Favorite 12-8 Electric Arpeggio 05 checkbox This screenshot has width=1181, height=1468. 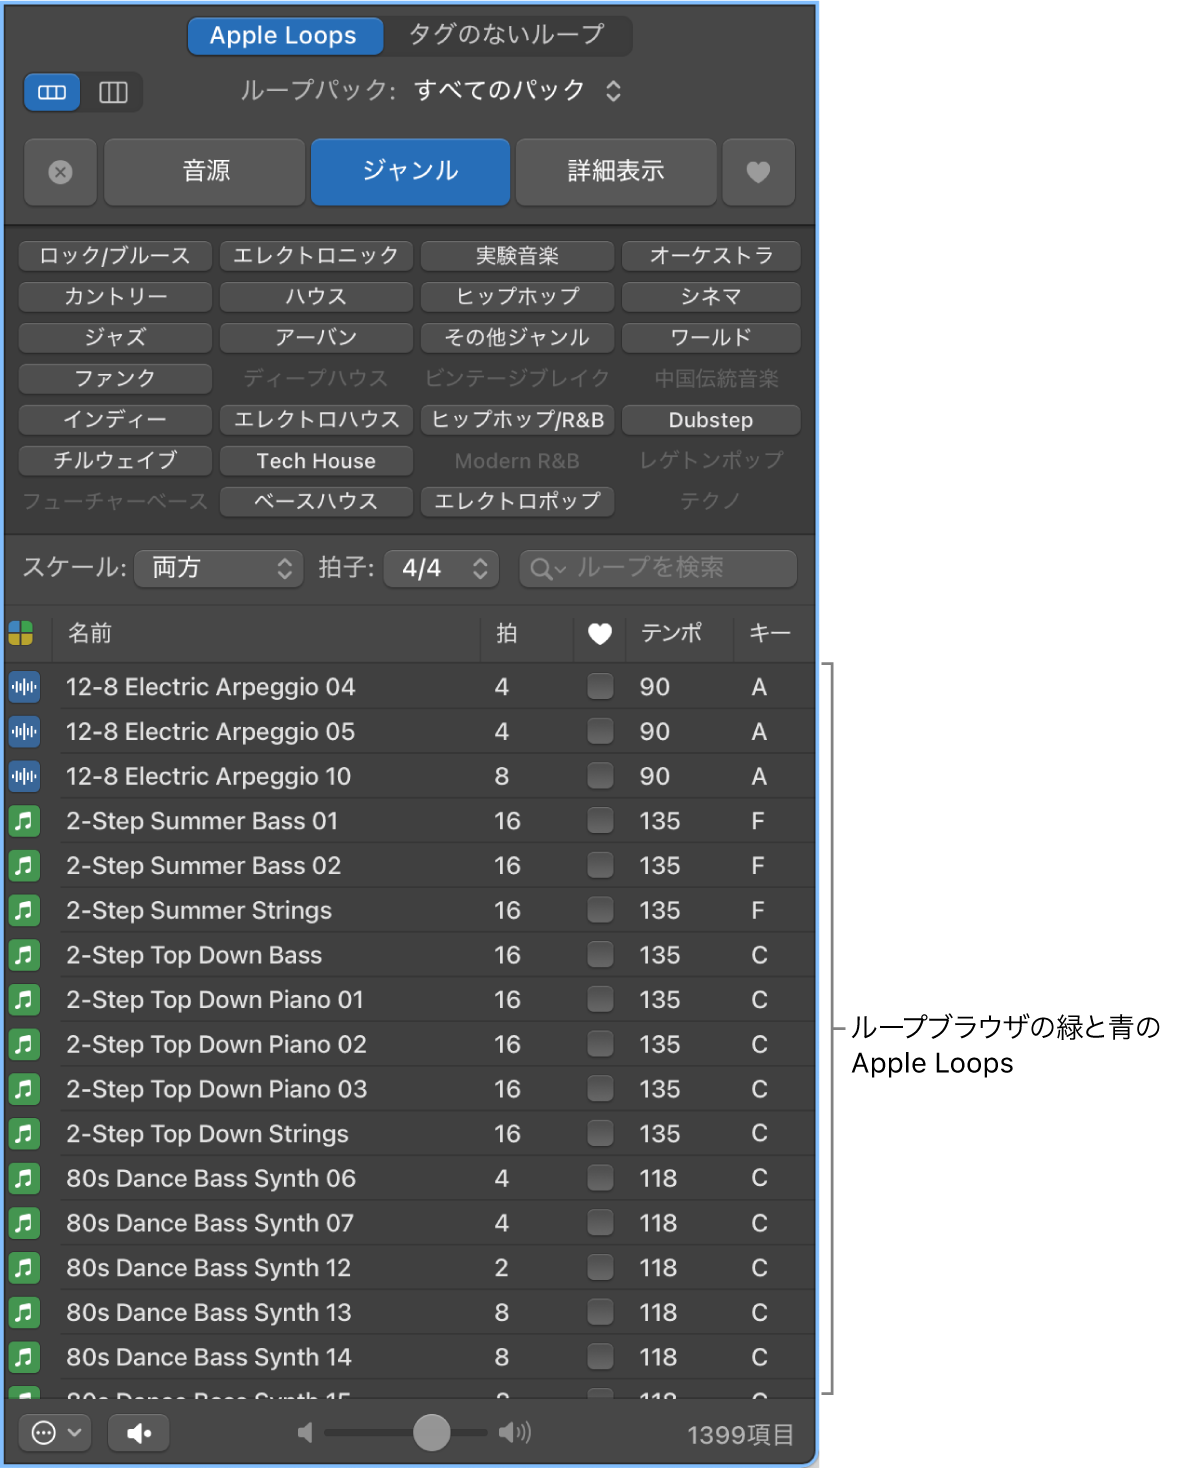coord(600,731)
